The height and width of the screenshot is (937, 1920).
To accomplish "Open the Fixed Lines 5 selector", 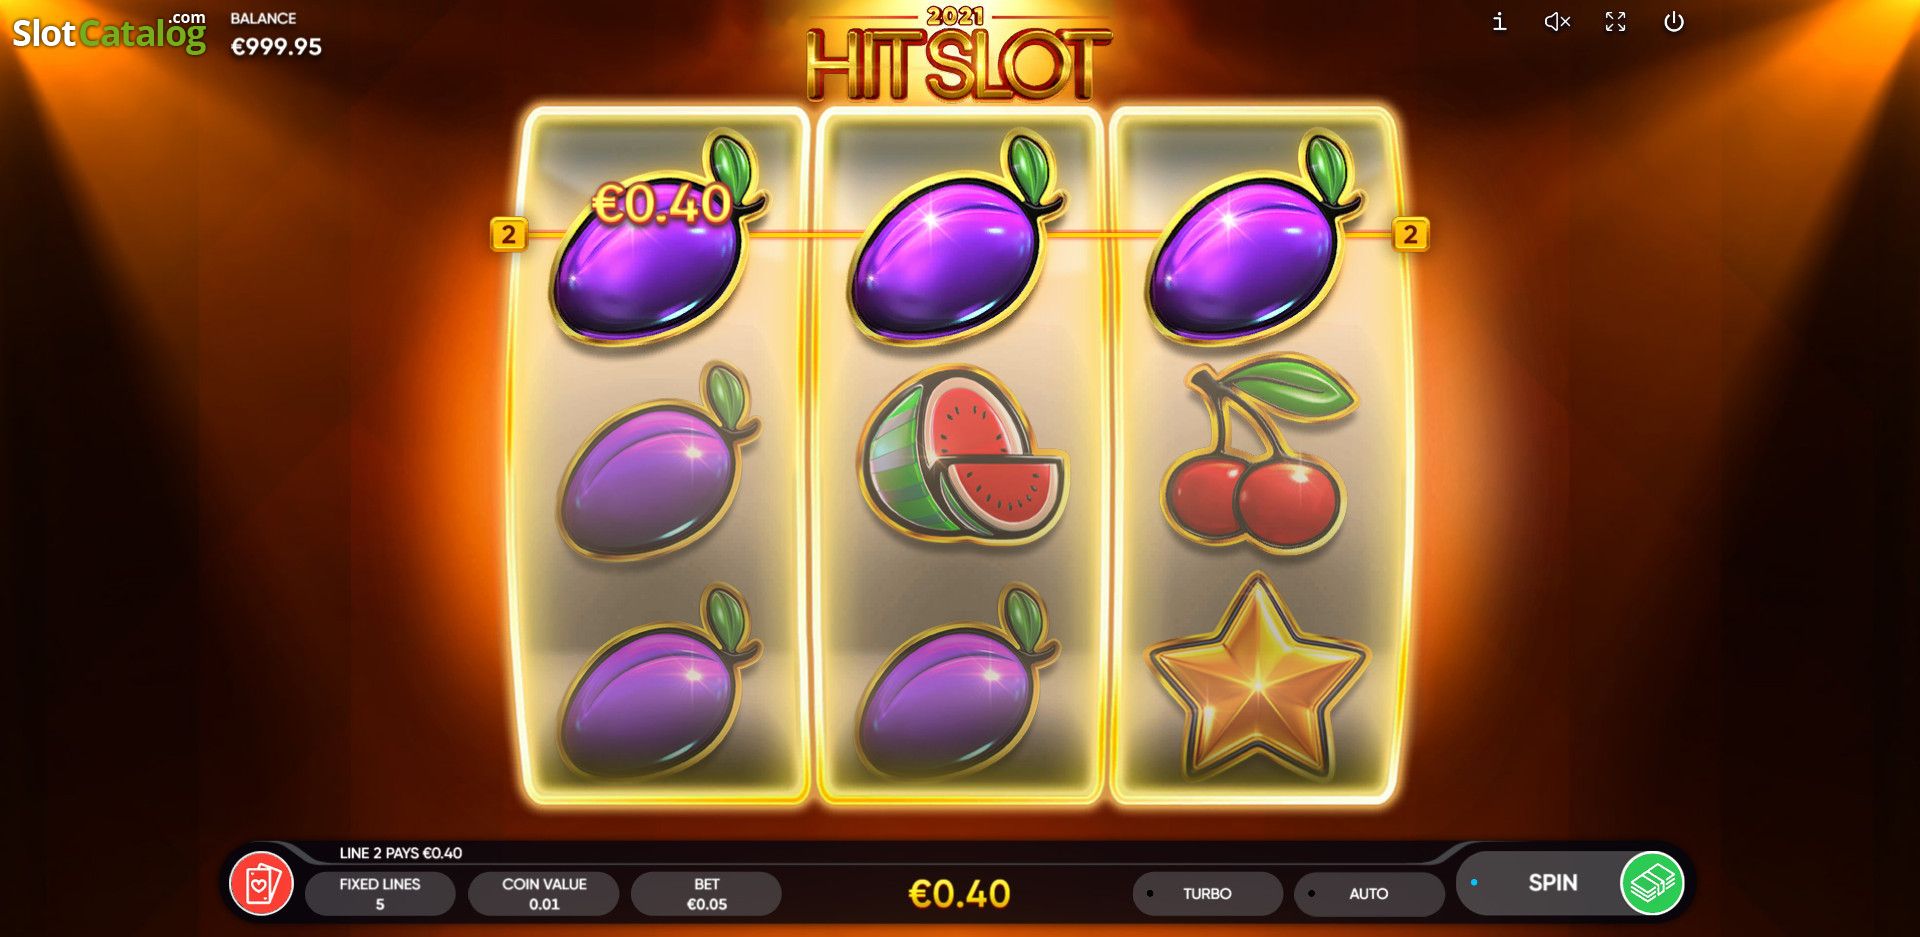I will [380, 893].
